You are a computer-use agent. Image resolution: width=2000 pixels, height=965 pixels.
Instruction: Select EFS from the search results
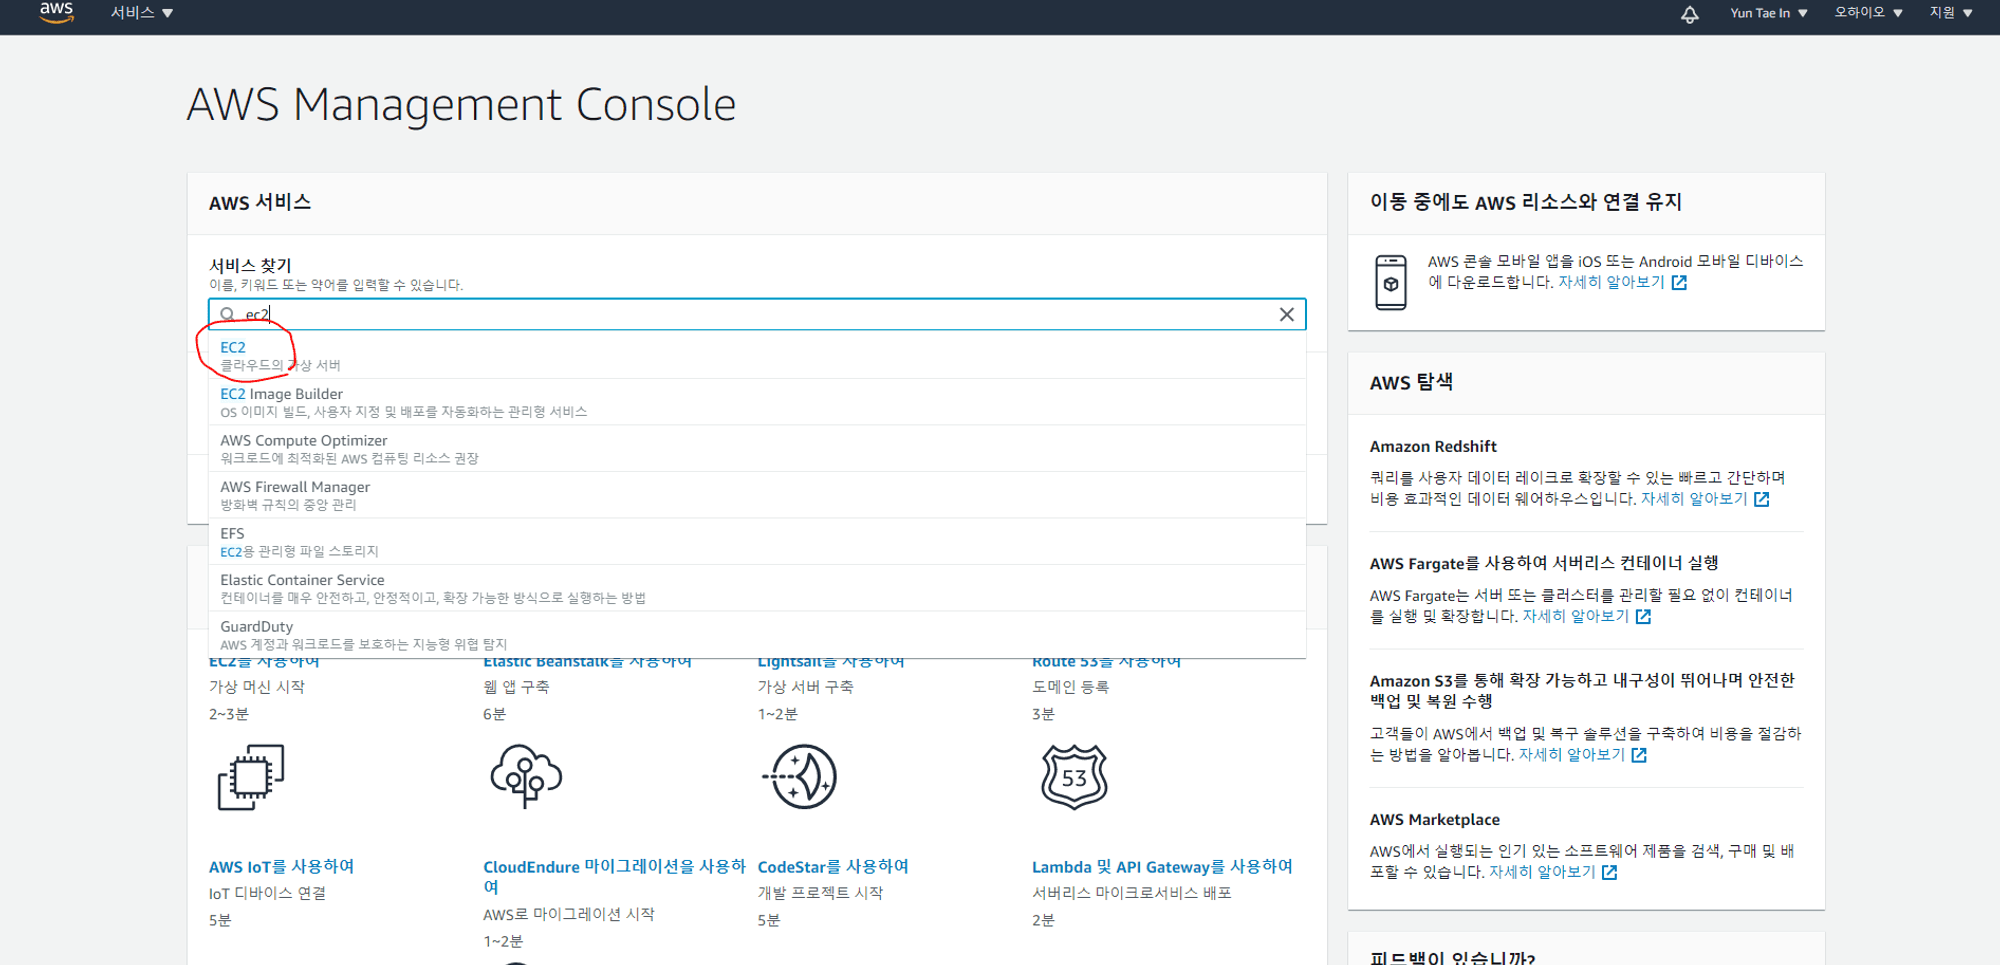pos(757,541)
